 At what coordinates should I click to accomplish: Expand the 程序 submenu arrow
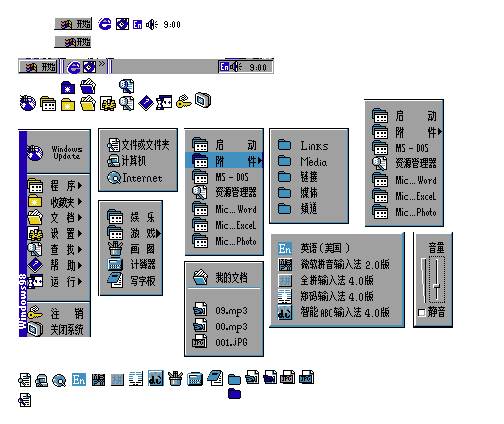(80, 186)
